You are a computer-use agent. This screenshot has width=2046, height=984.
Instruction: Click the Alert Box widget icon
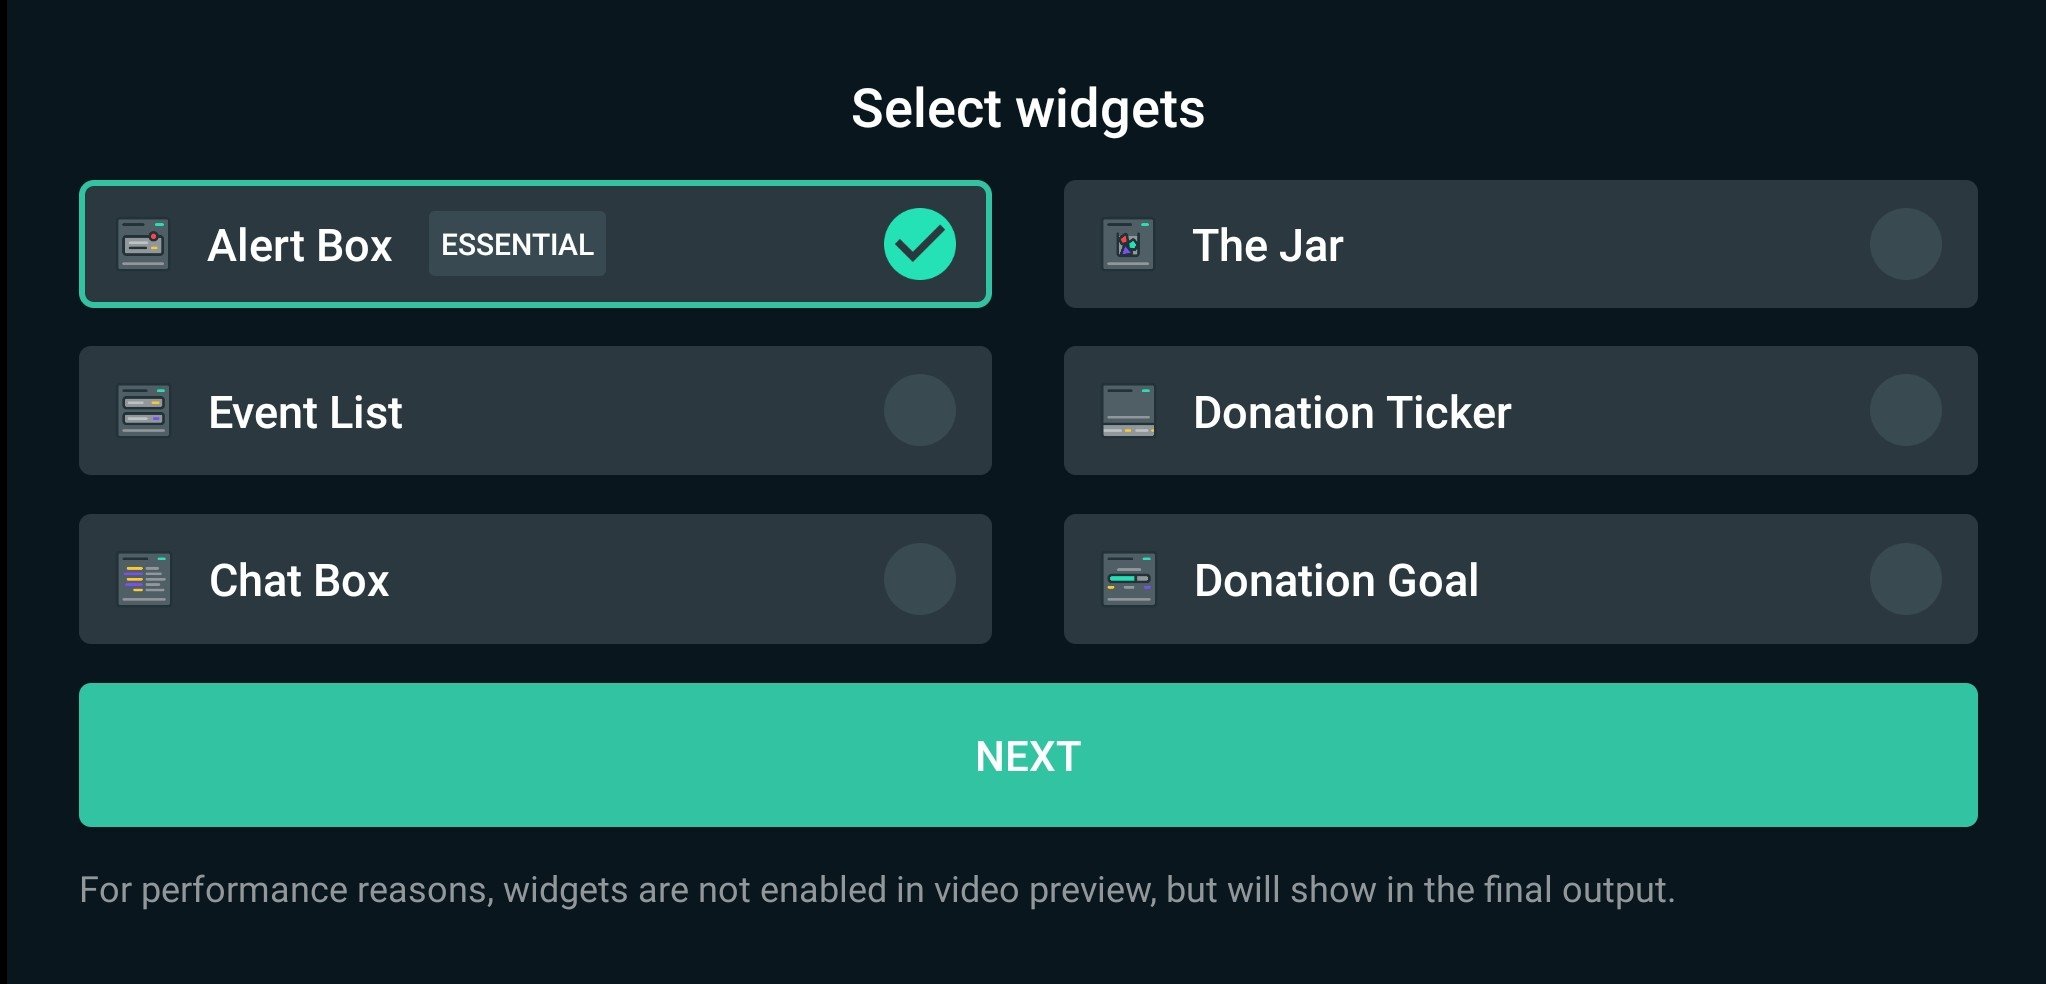(x=143, y=244)
